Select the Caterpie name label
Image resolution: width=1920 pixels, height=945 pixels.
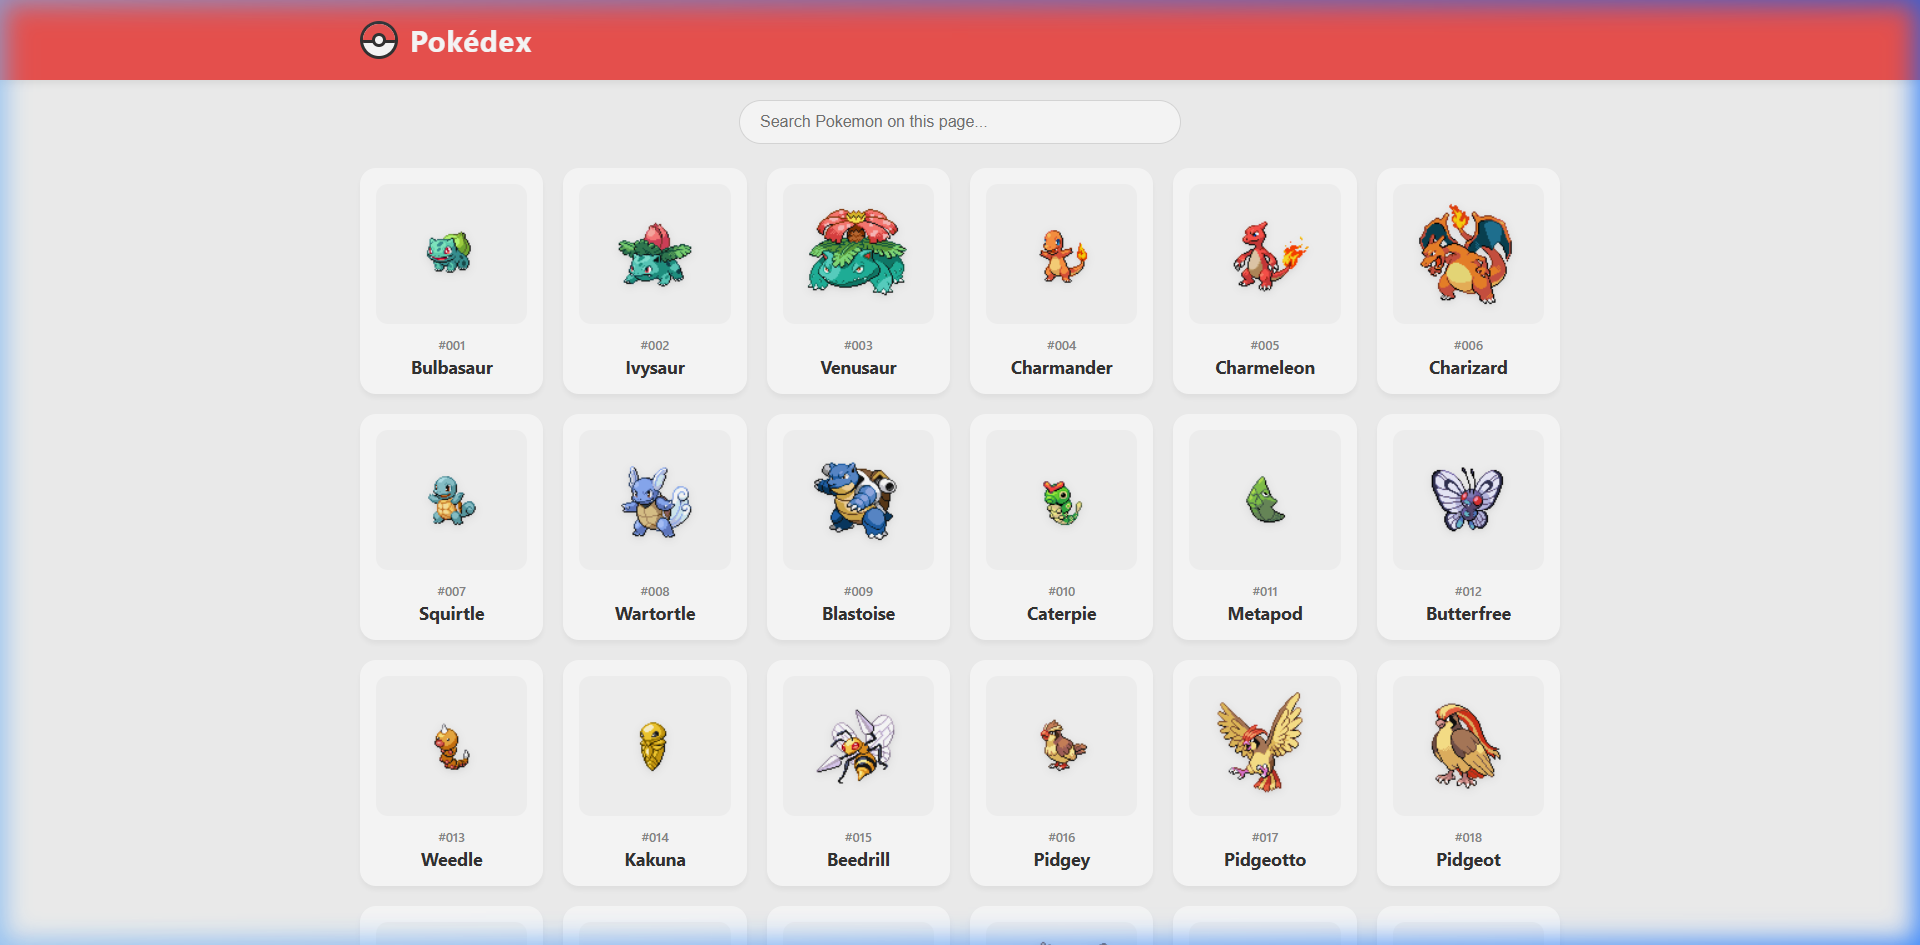(x=1061, y=614)
